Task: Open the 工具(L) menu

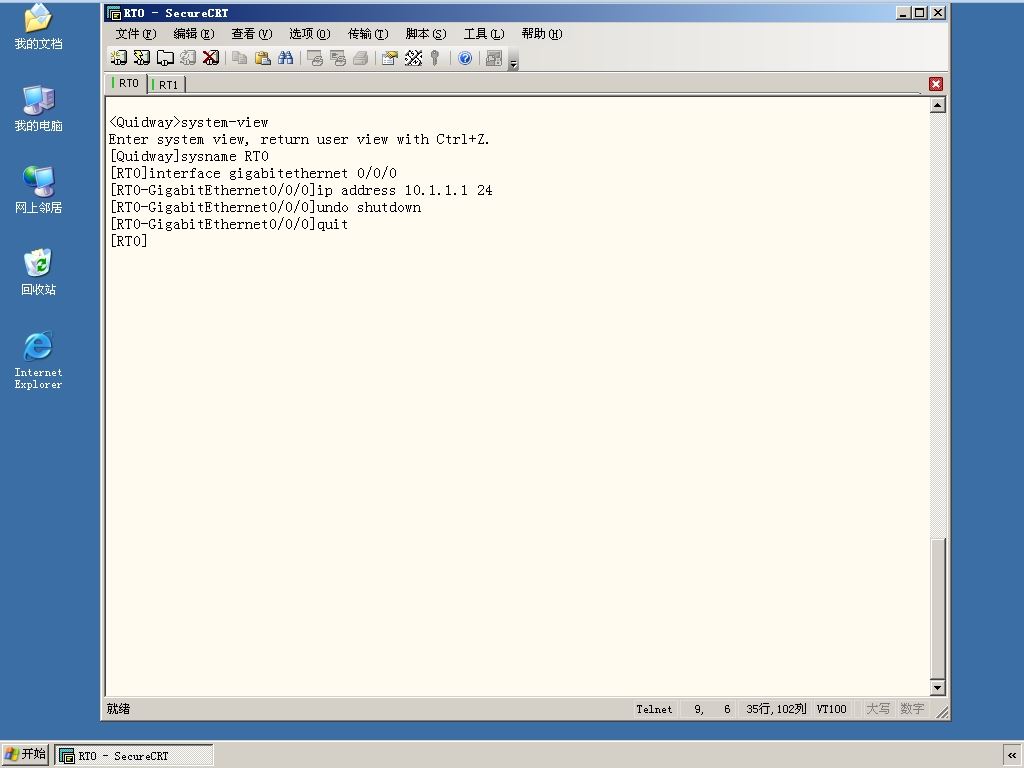Action: coord(484,33)
